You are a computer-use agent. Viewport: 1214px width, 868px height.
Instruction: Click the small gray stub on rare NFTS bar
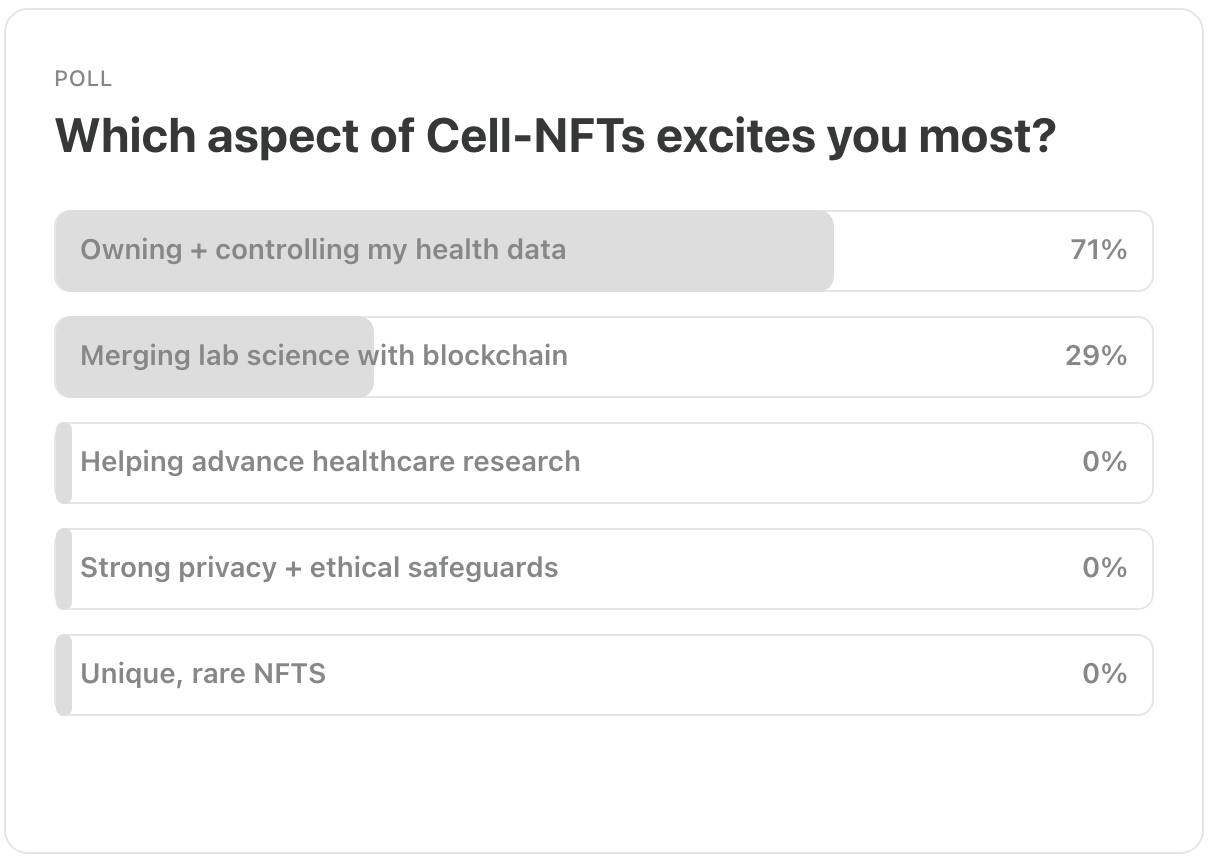tap(64, 675)
